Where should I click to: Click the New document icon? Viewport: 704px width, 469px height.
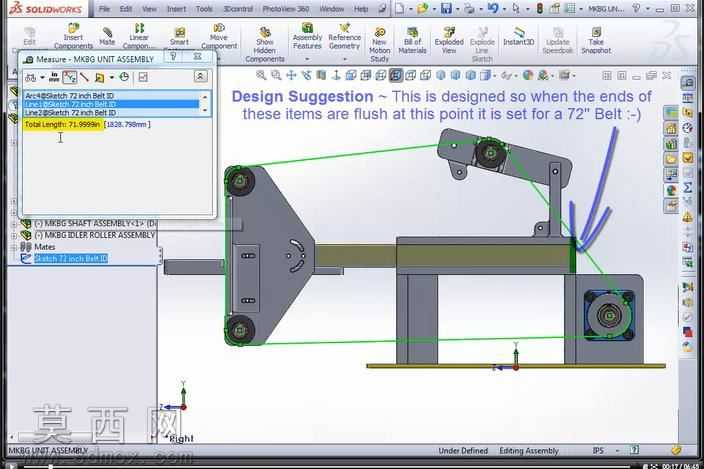[400, 8]
